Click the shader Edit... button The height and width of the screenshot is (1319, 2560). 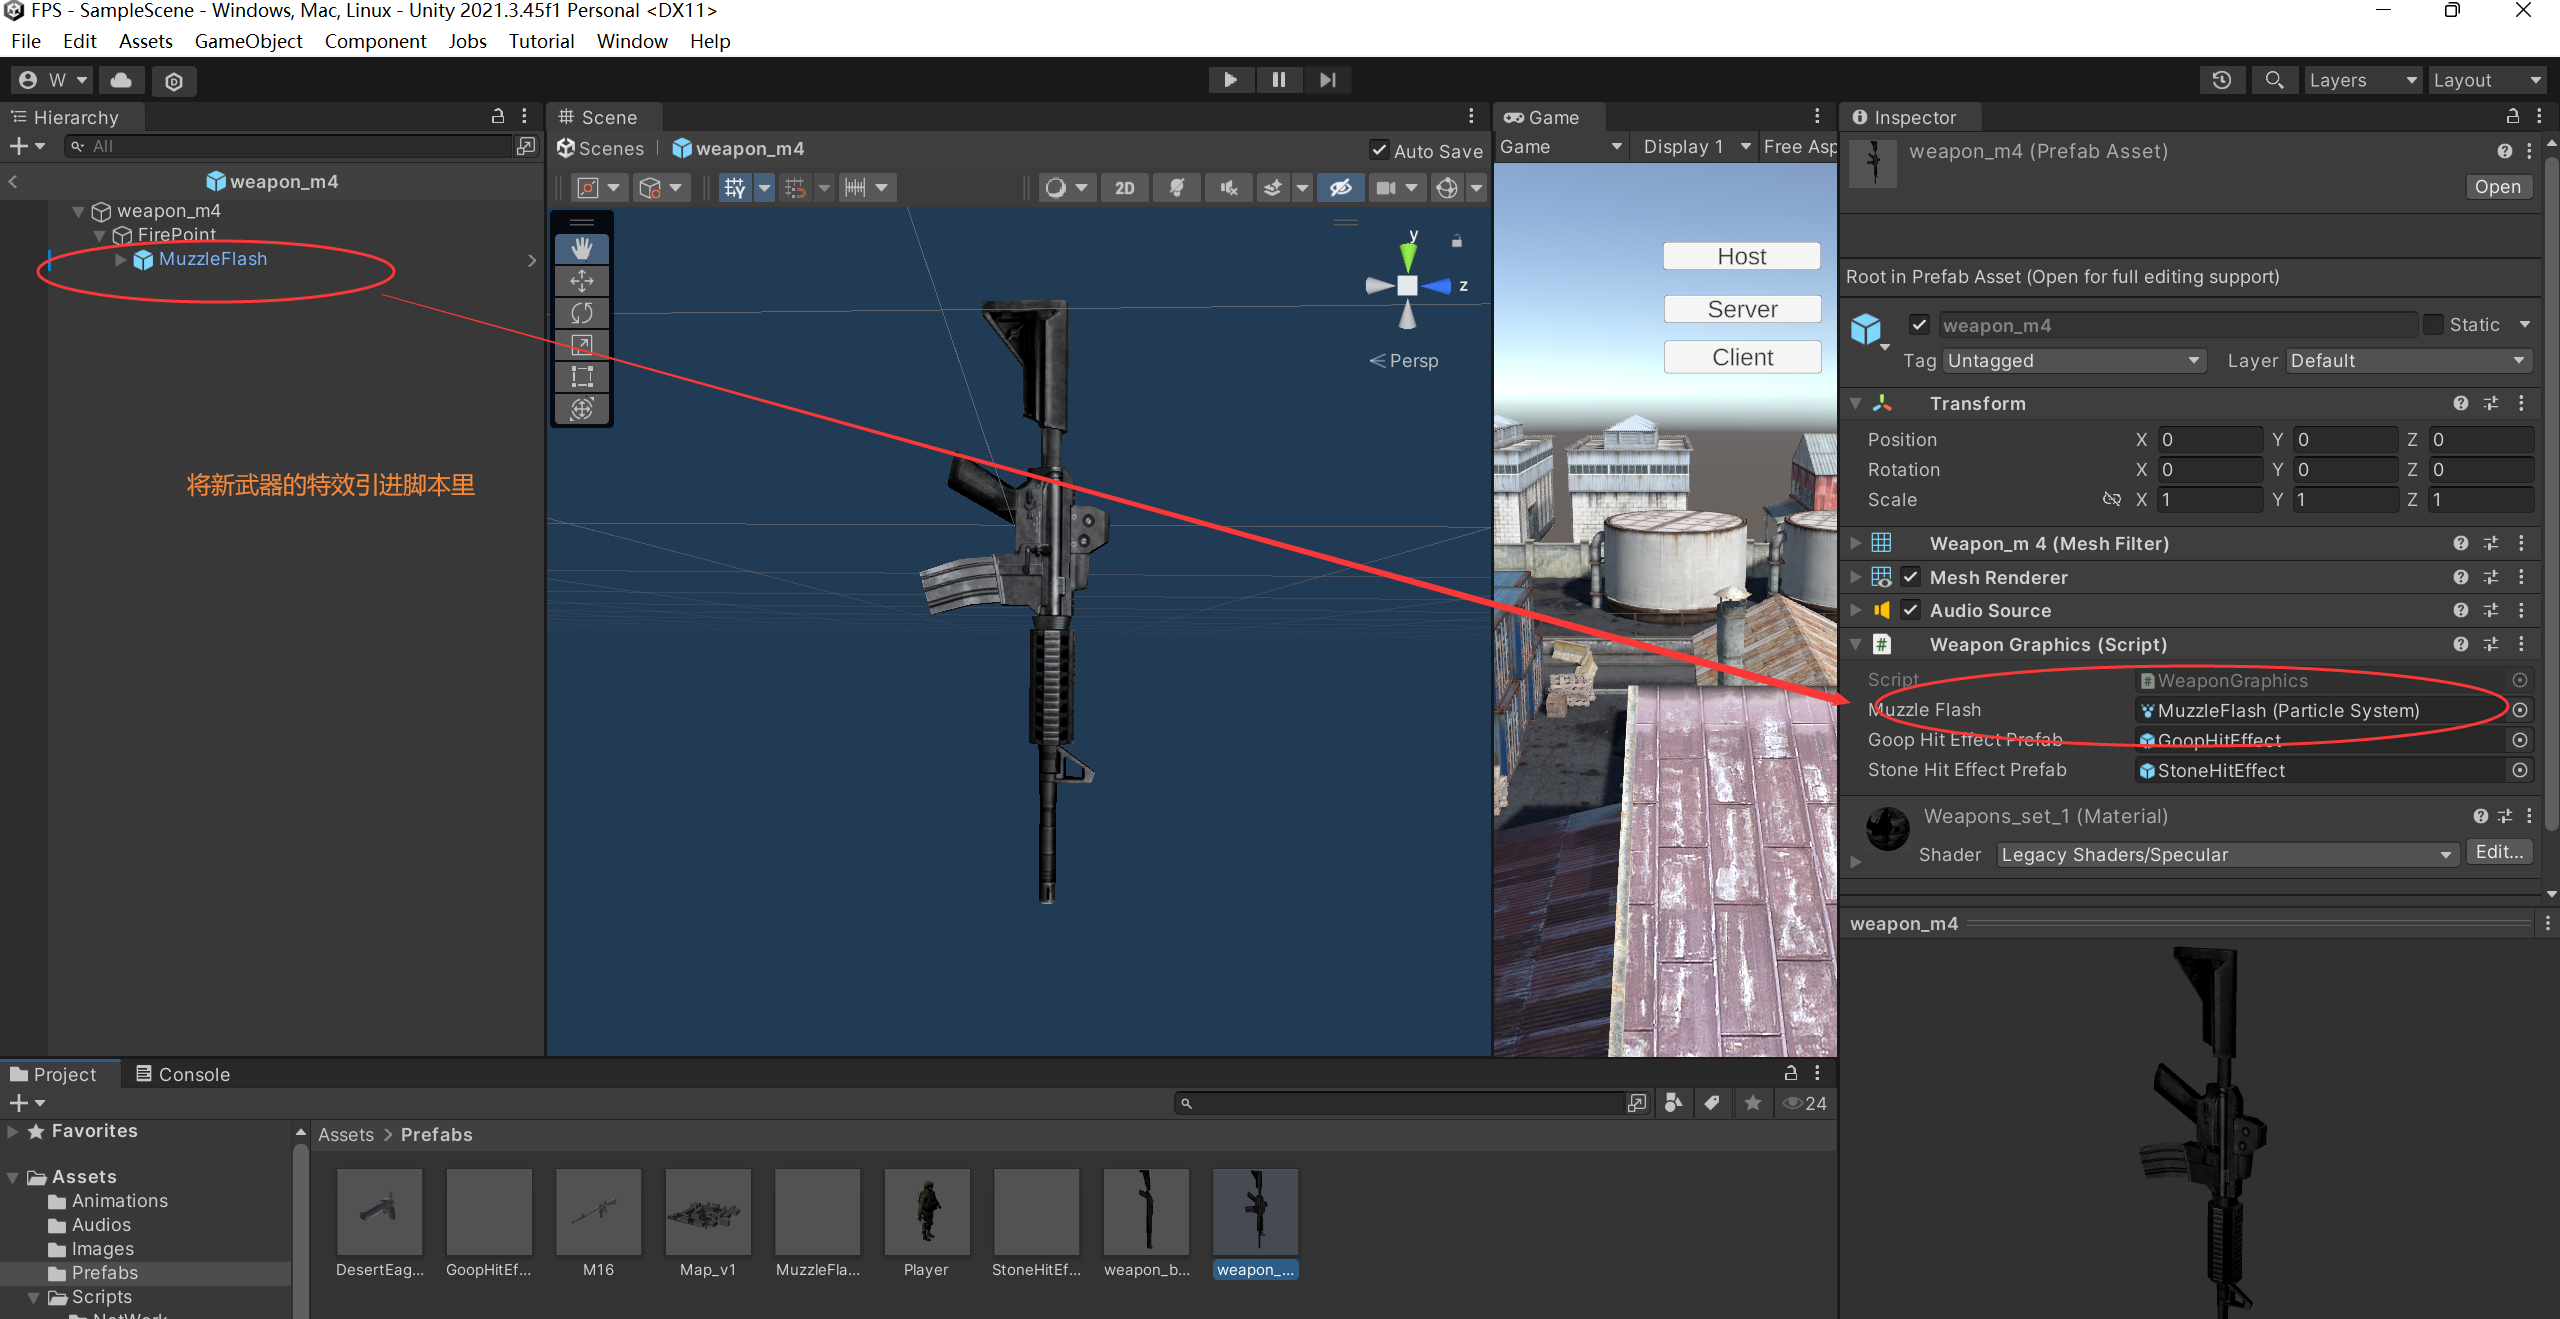(x=2499, y=852)
